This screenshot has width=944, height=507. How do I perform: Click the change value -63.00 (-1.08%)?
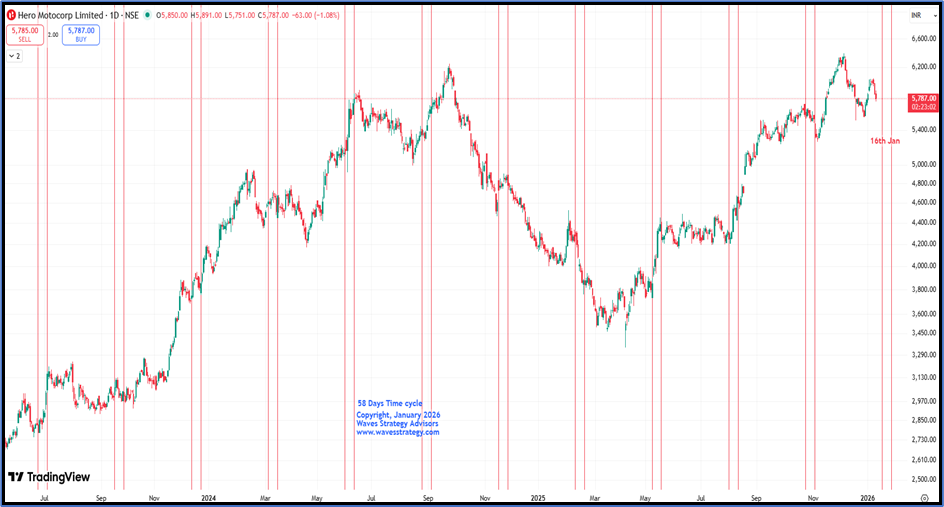click(x=315, y=15)
